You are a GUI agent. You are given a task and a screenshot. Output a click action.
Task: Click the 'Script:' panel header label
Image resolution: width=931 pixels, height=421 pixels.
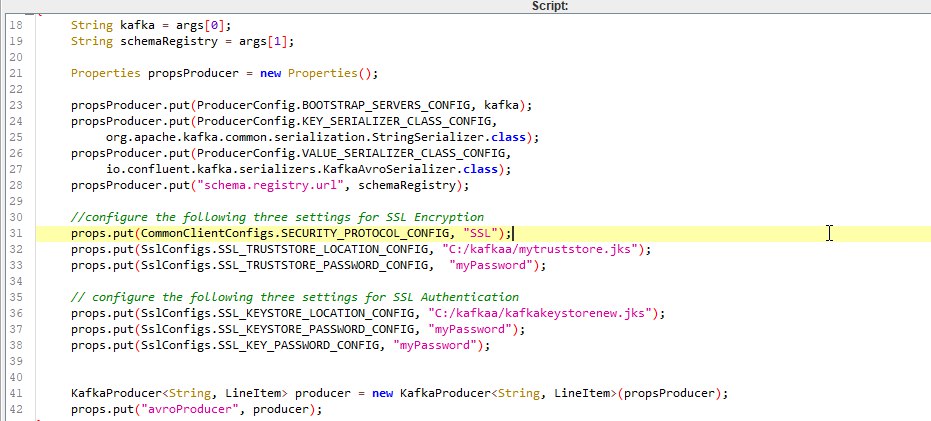(550, 6)
